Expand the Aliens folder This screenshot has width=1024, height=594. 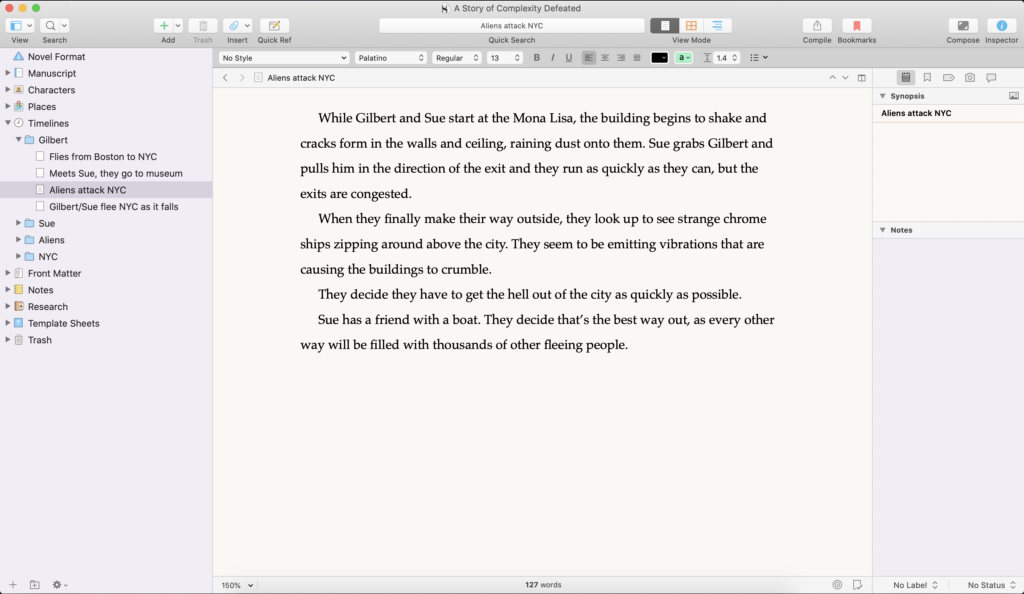coord(18,240)
